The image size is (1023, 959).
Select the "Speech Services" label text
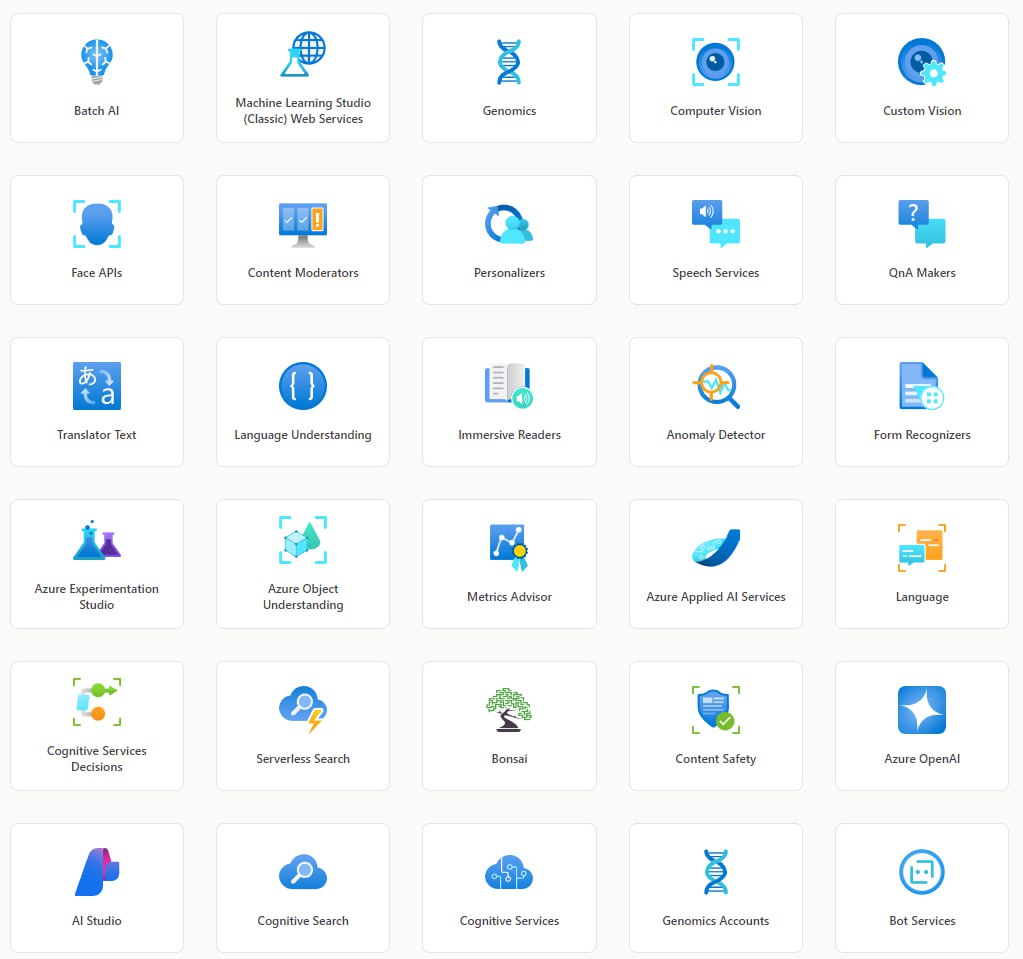point(716,273)
